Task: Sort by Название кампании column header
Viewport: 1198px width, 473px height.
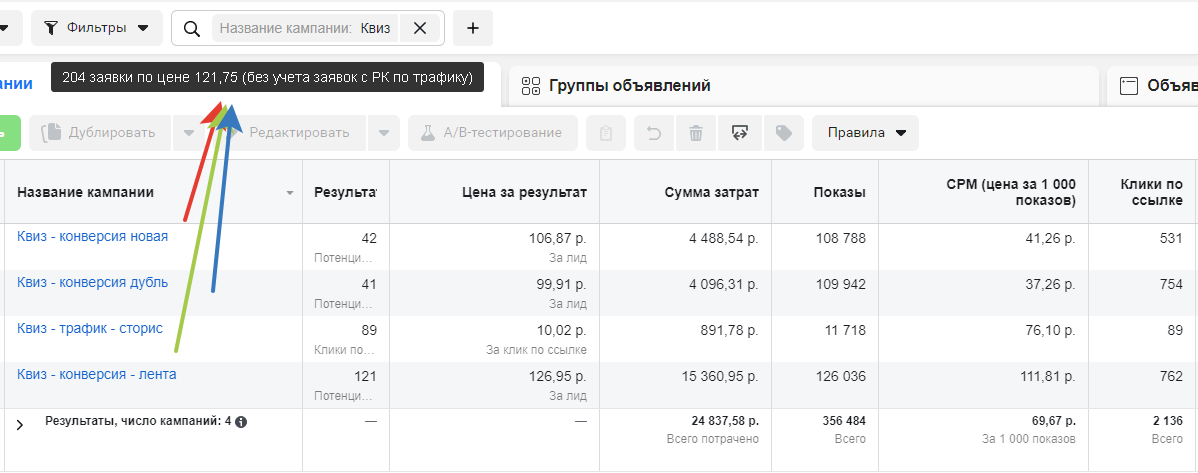Action: tap(86, 192)
